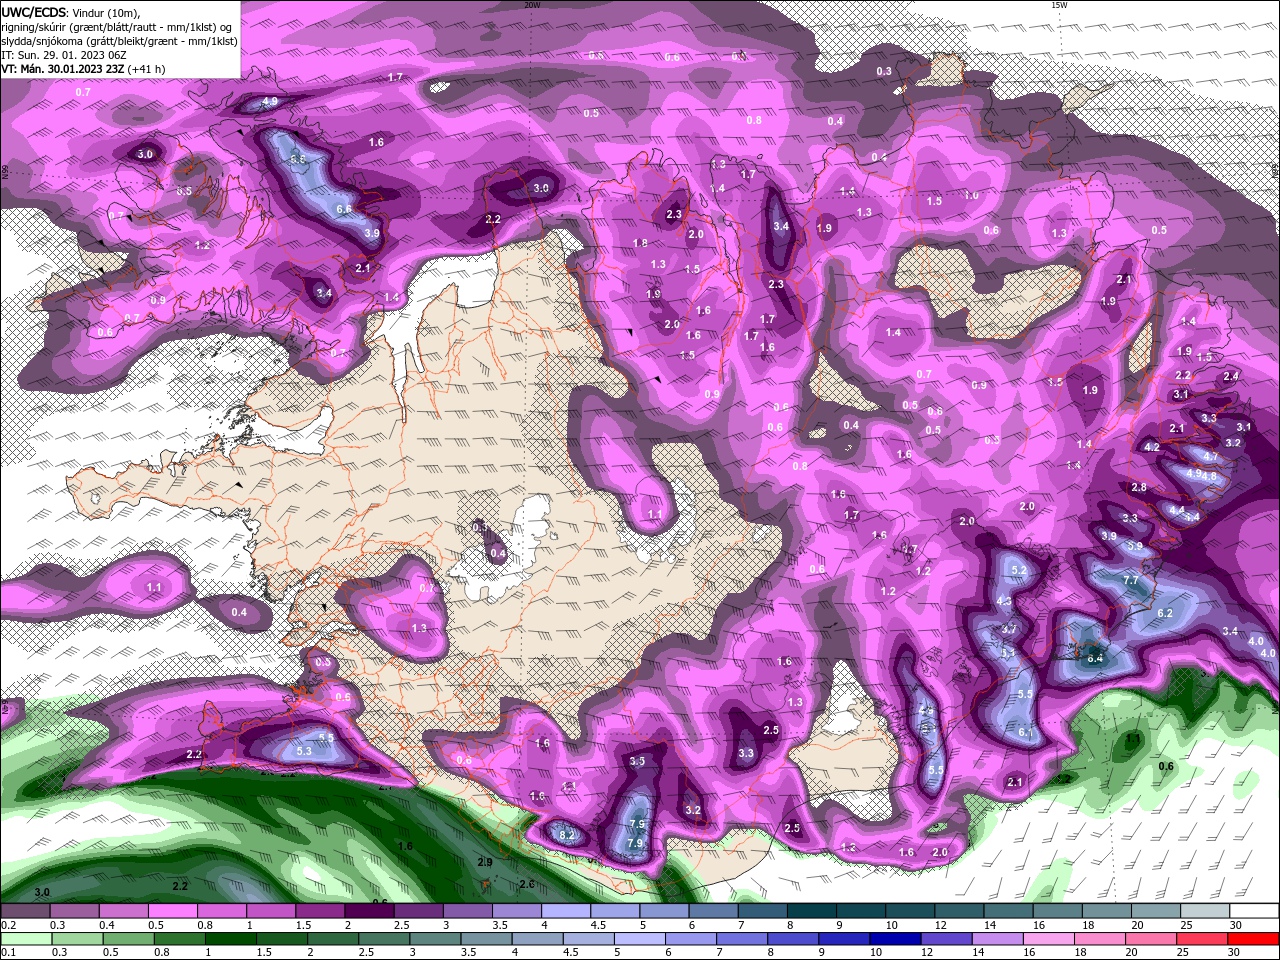The width and height of the screenshot is (1280, 960).
Task: Click the 2.9 value in the green area
Action: click(485, 862)
